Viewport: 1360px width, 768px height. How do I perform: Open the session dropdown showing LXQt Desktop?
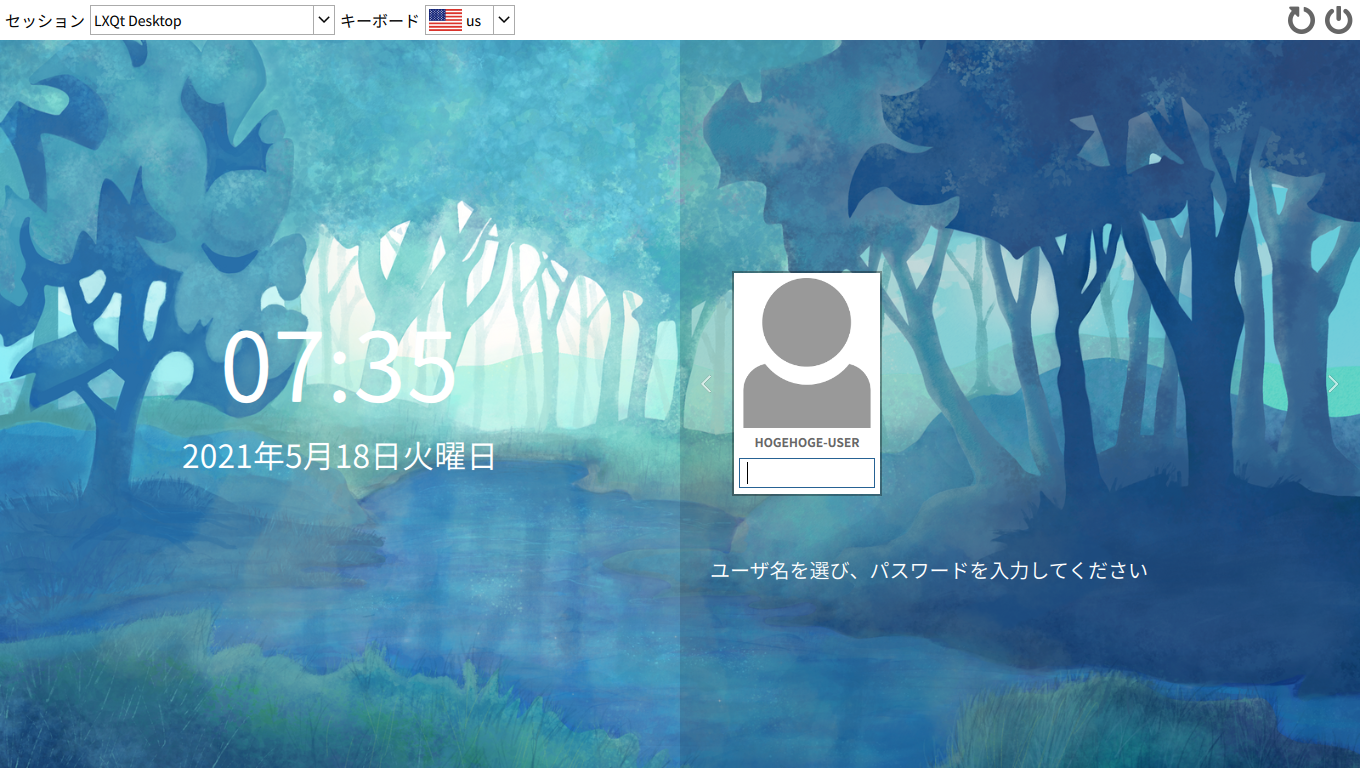(212, 20)
